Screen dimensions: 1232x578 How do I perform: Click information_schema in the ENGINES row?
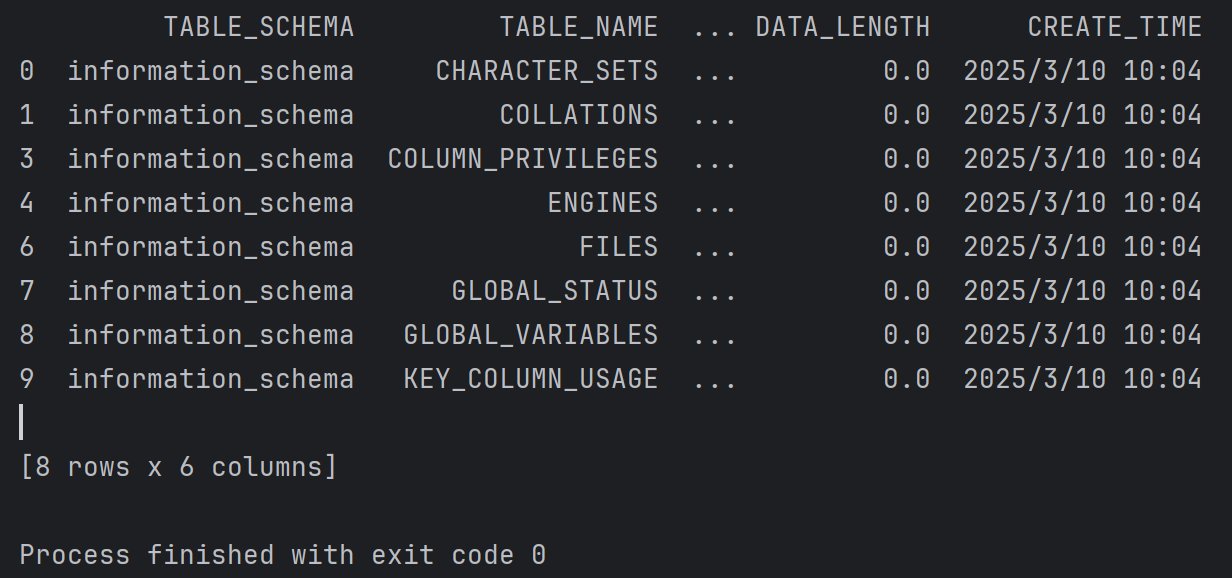211,203
